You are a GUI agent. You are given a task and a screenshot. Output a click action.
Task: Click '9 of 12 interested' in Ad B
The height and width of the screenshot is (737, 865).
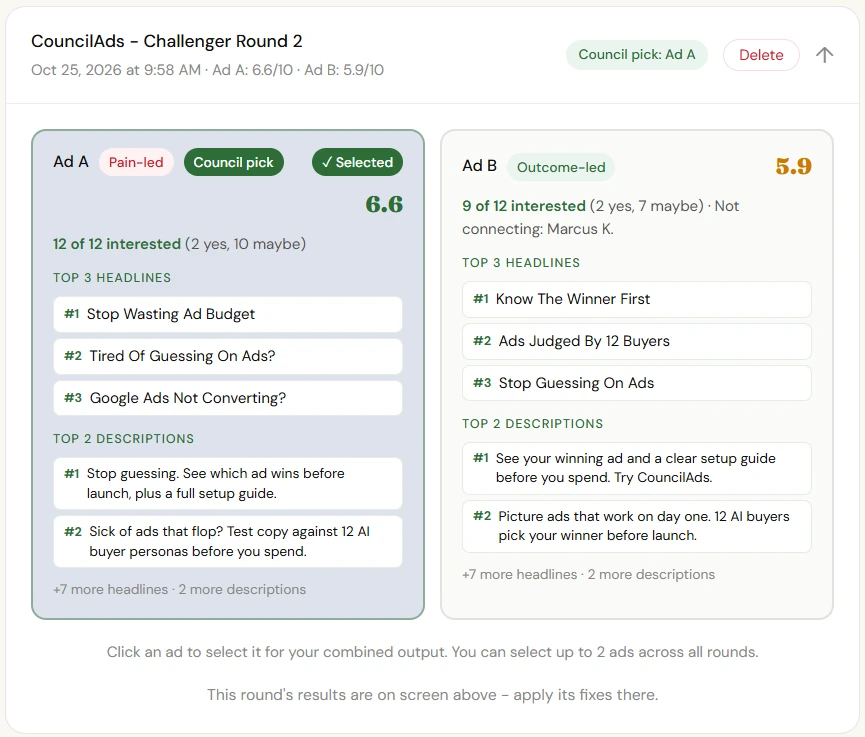click(x=524, y=206)
